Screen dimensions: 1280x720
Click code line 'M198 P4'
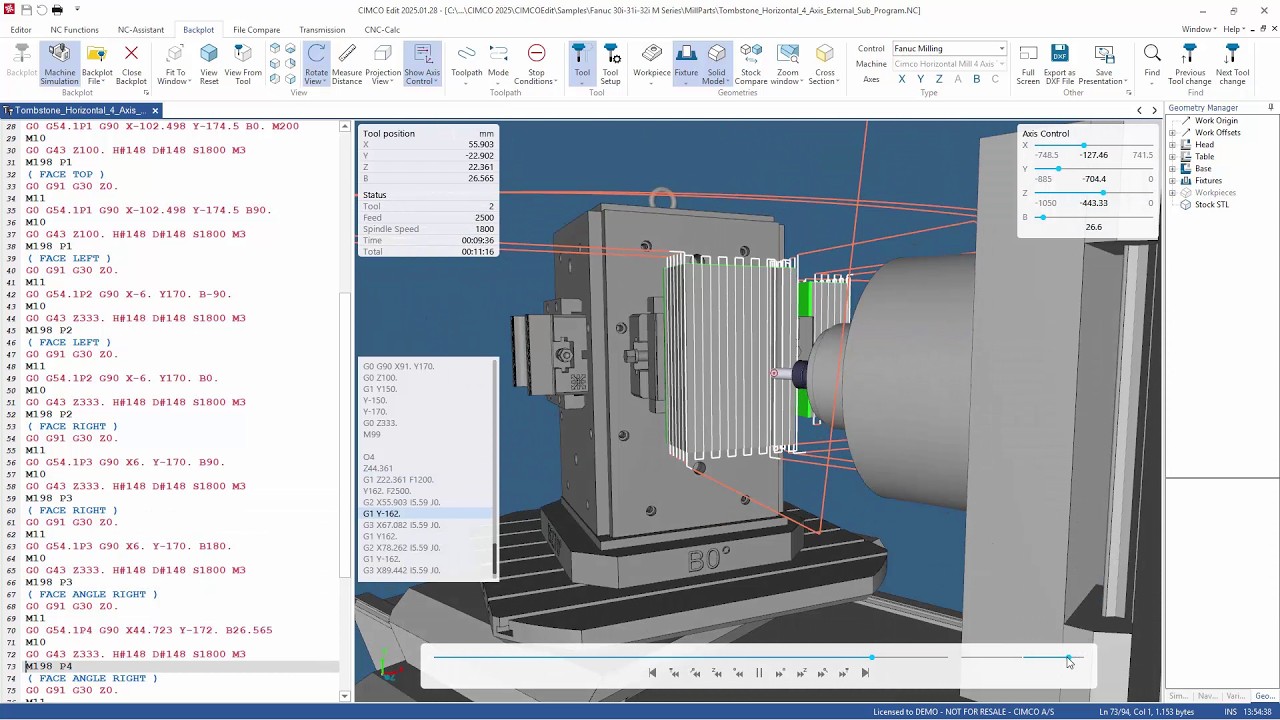click(x=48, y=666)
